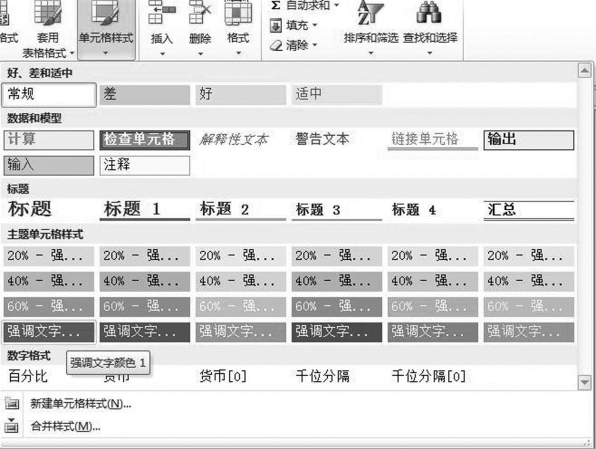Open 查找和选择 binoculars icon
Image resolution: width=596 pixels, height=449 pixels.
coord(429,13)
